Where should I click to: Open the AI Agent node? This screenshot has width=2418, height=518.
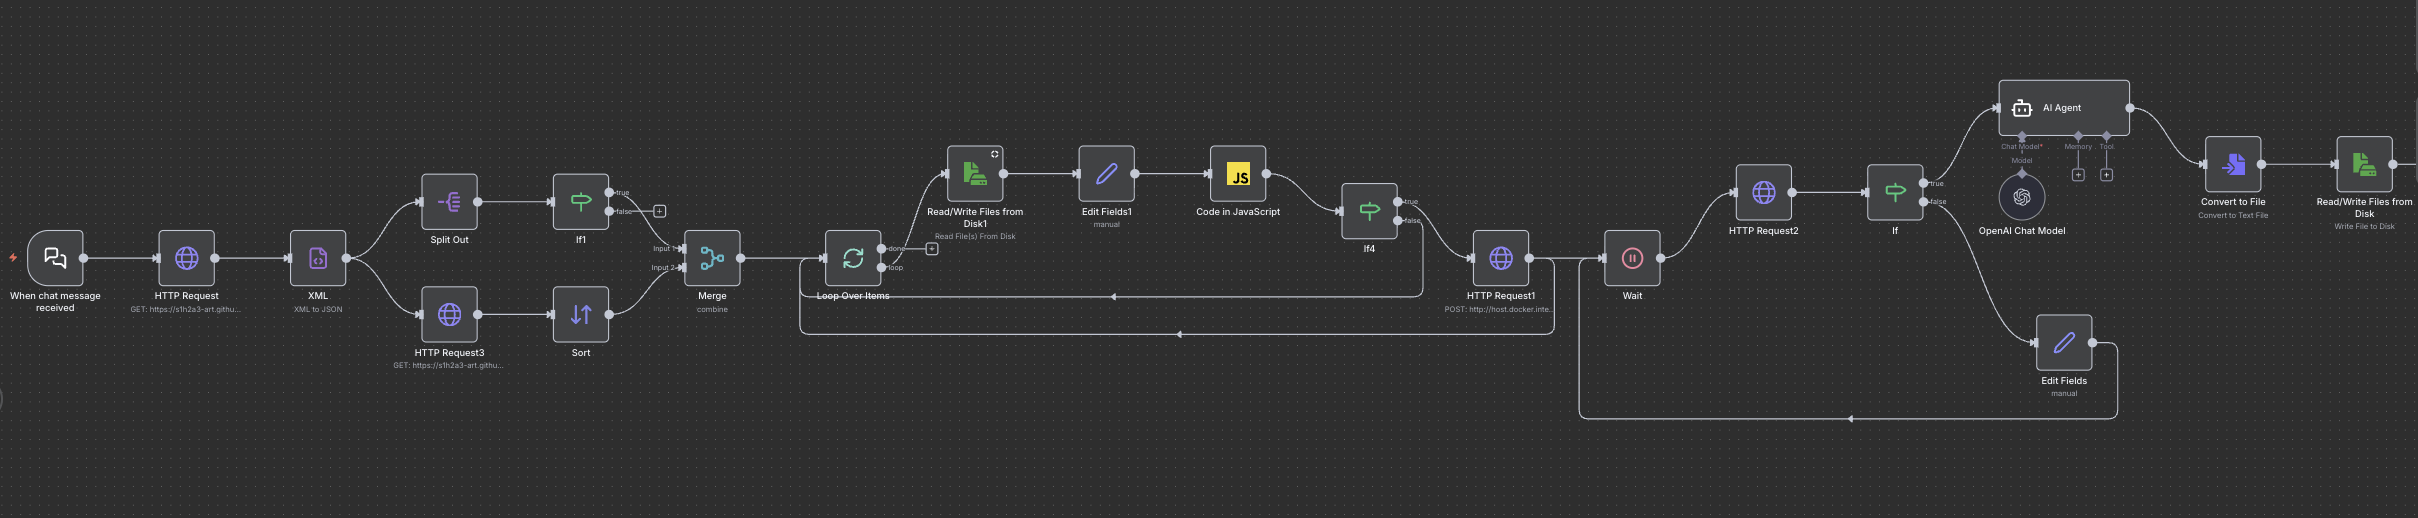(x=2063, y=108)
